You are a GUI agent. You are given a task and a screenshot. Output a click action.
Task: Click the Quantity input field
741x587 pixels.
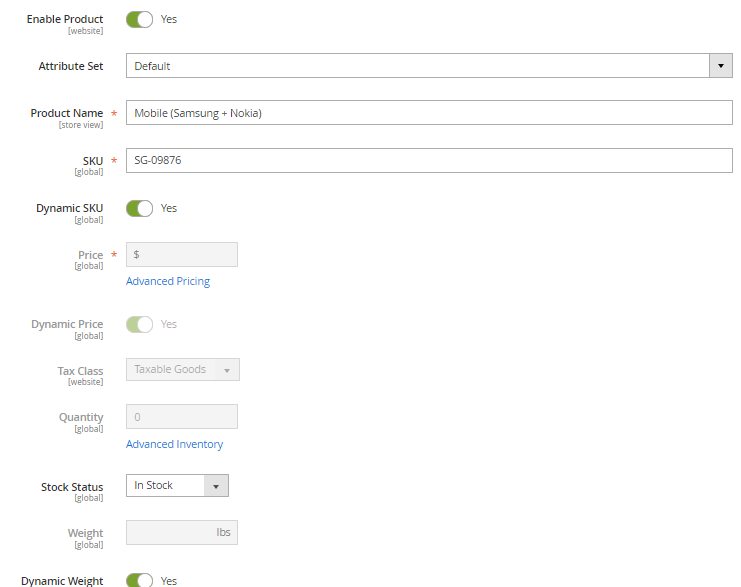182,416
